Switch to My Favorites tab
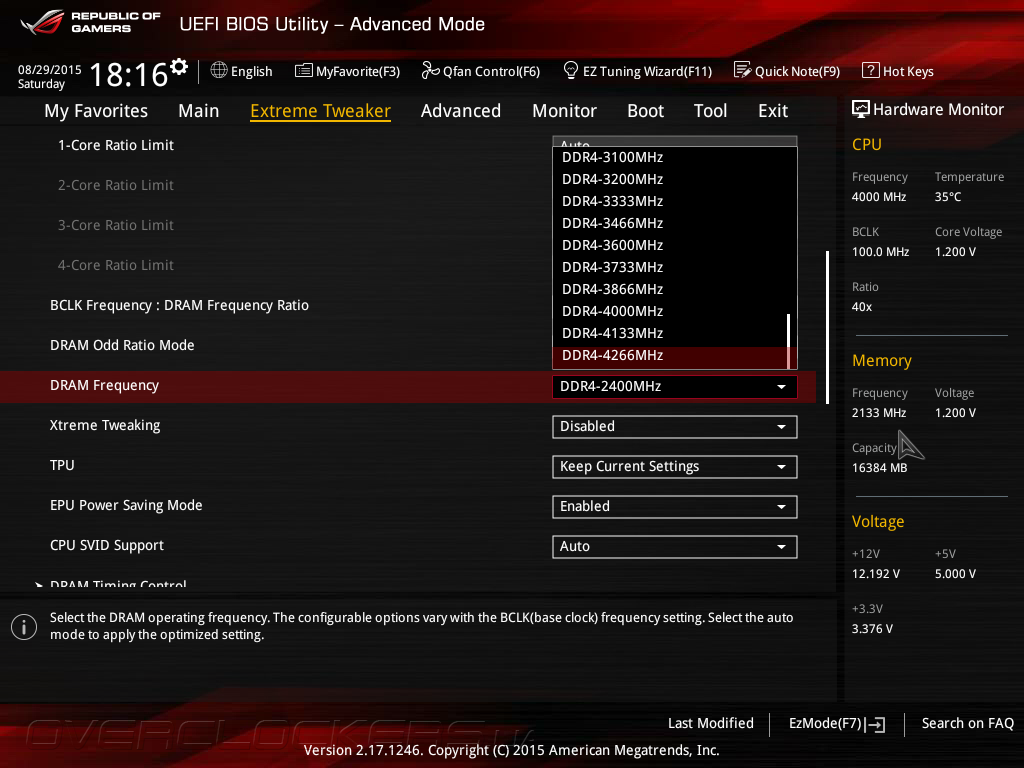The image size is (1024, 768). tap(96, 111)
